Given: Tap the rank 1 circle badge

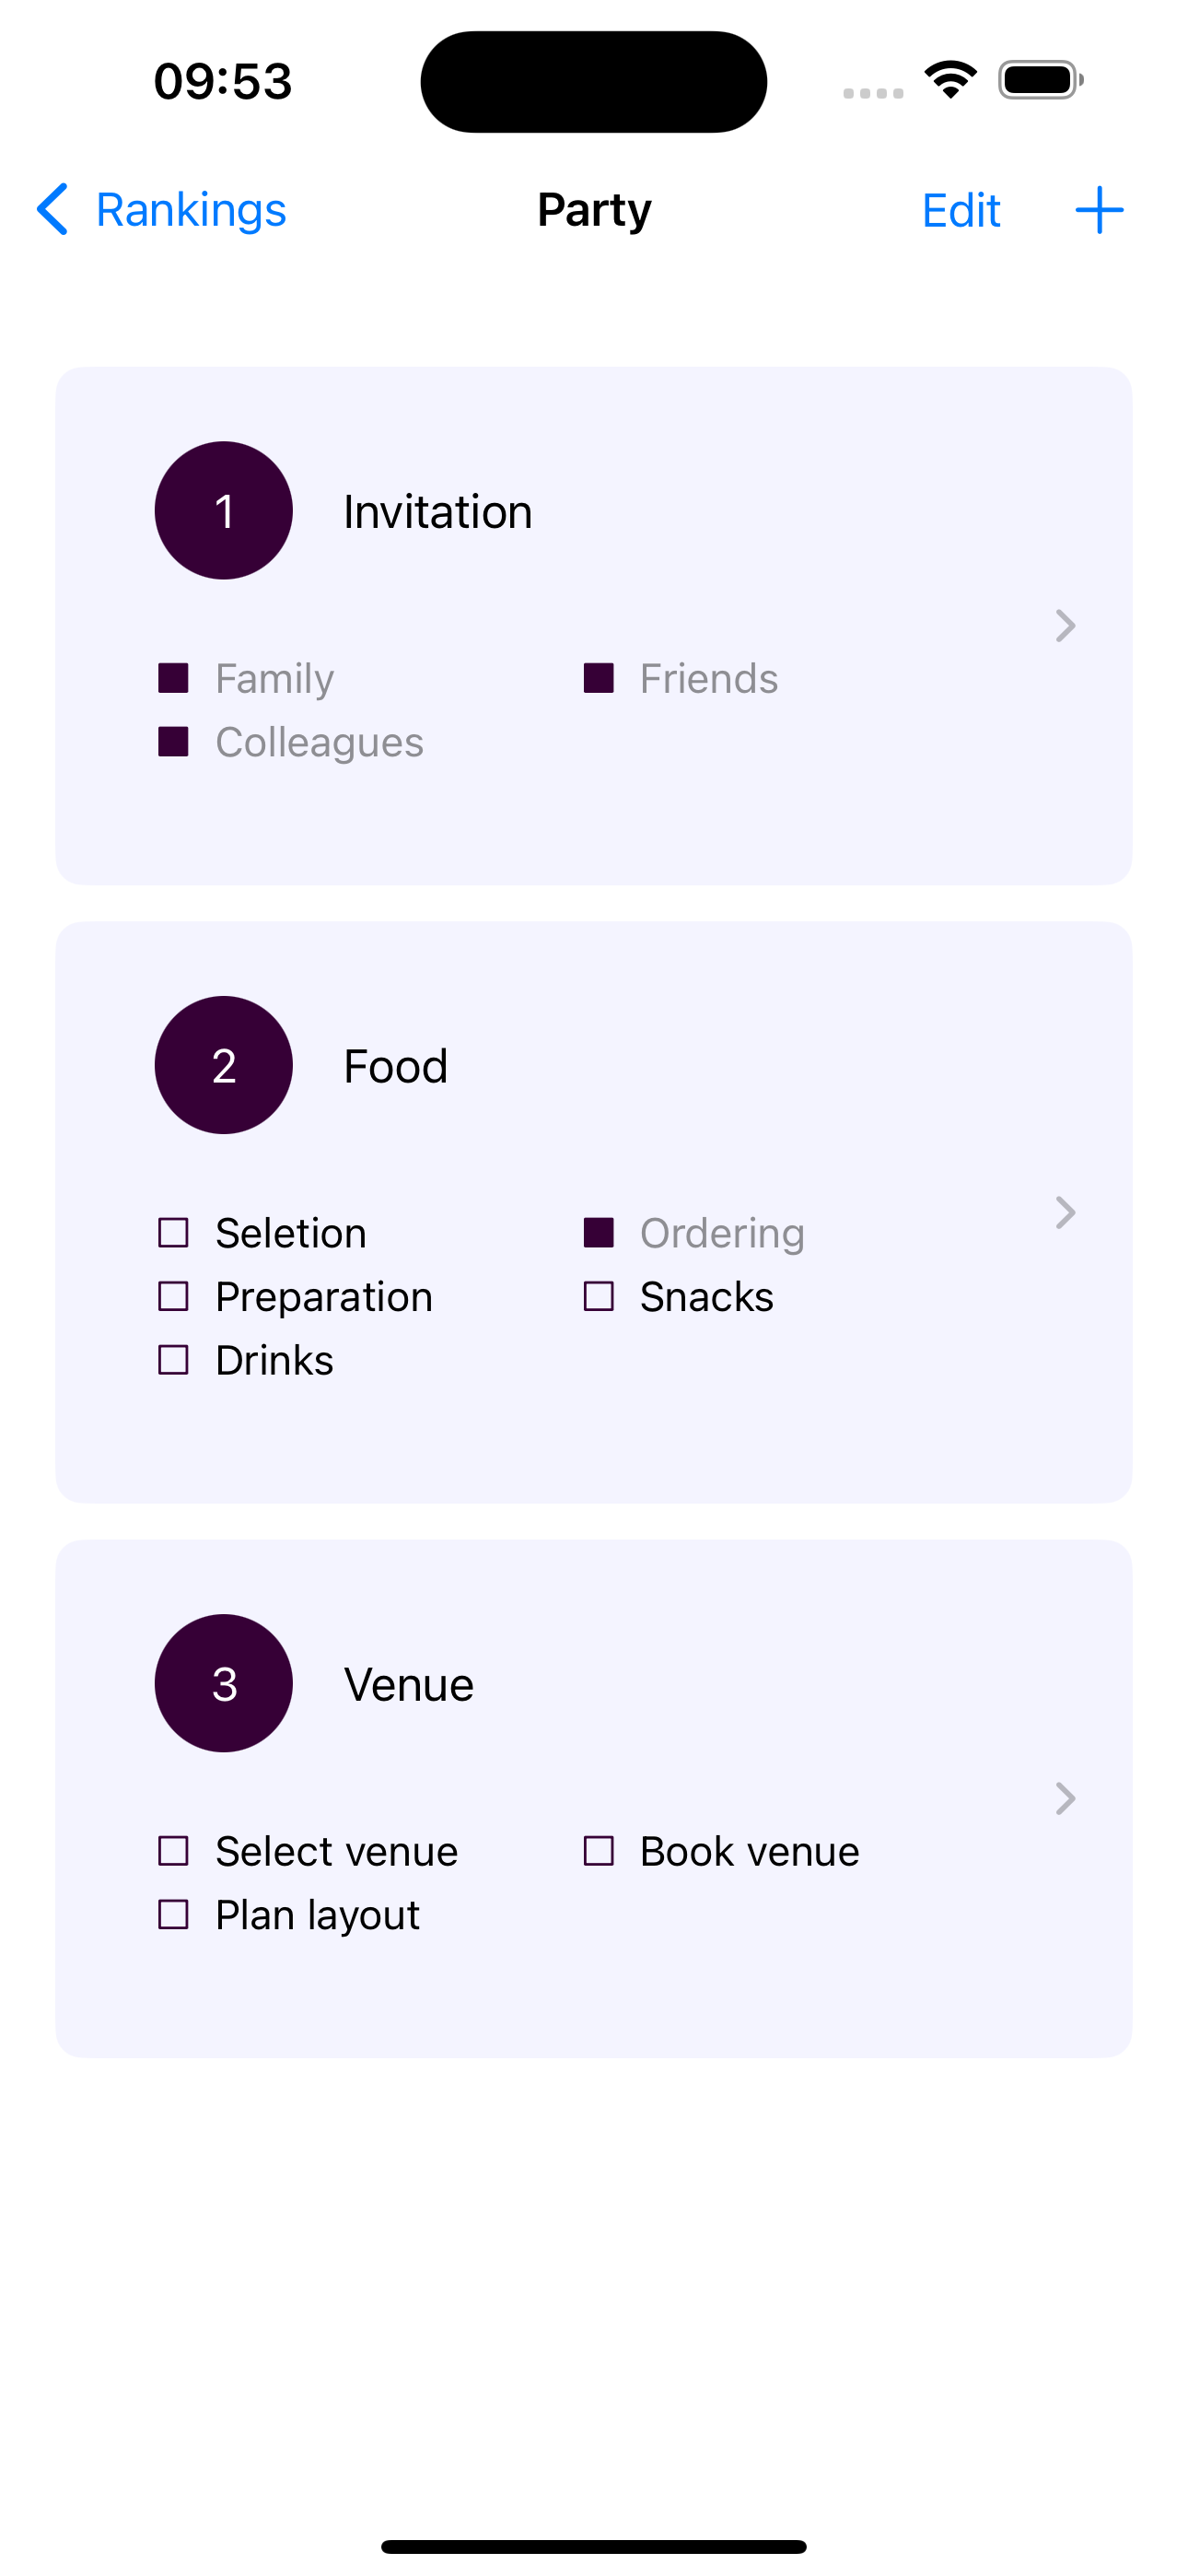Looking at the screenshot, I should tap(224, 511).
